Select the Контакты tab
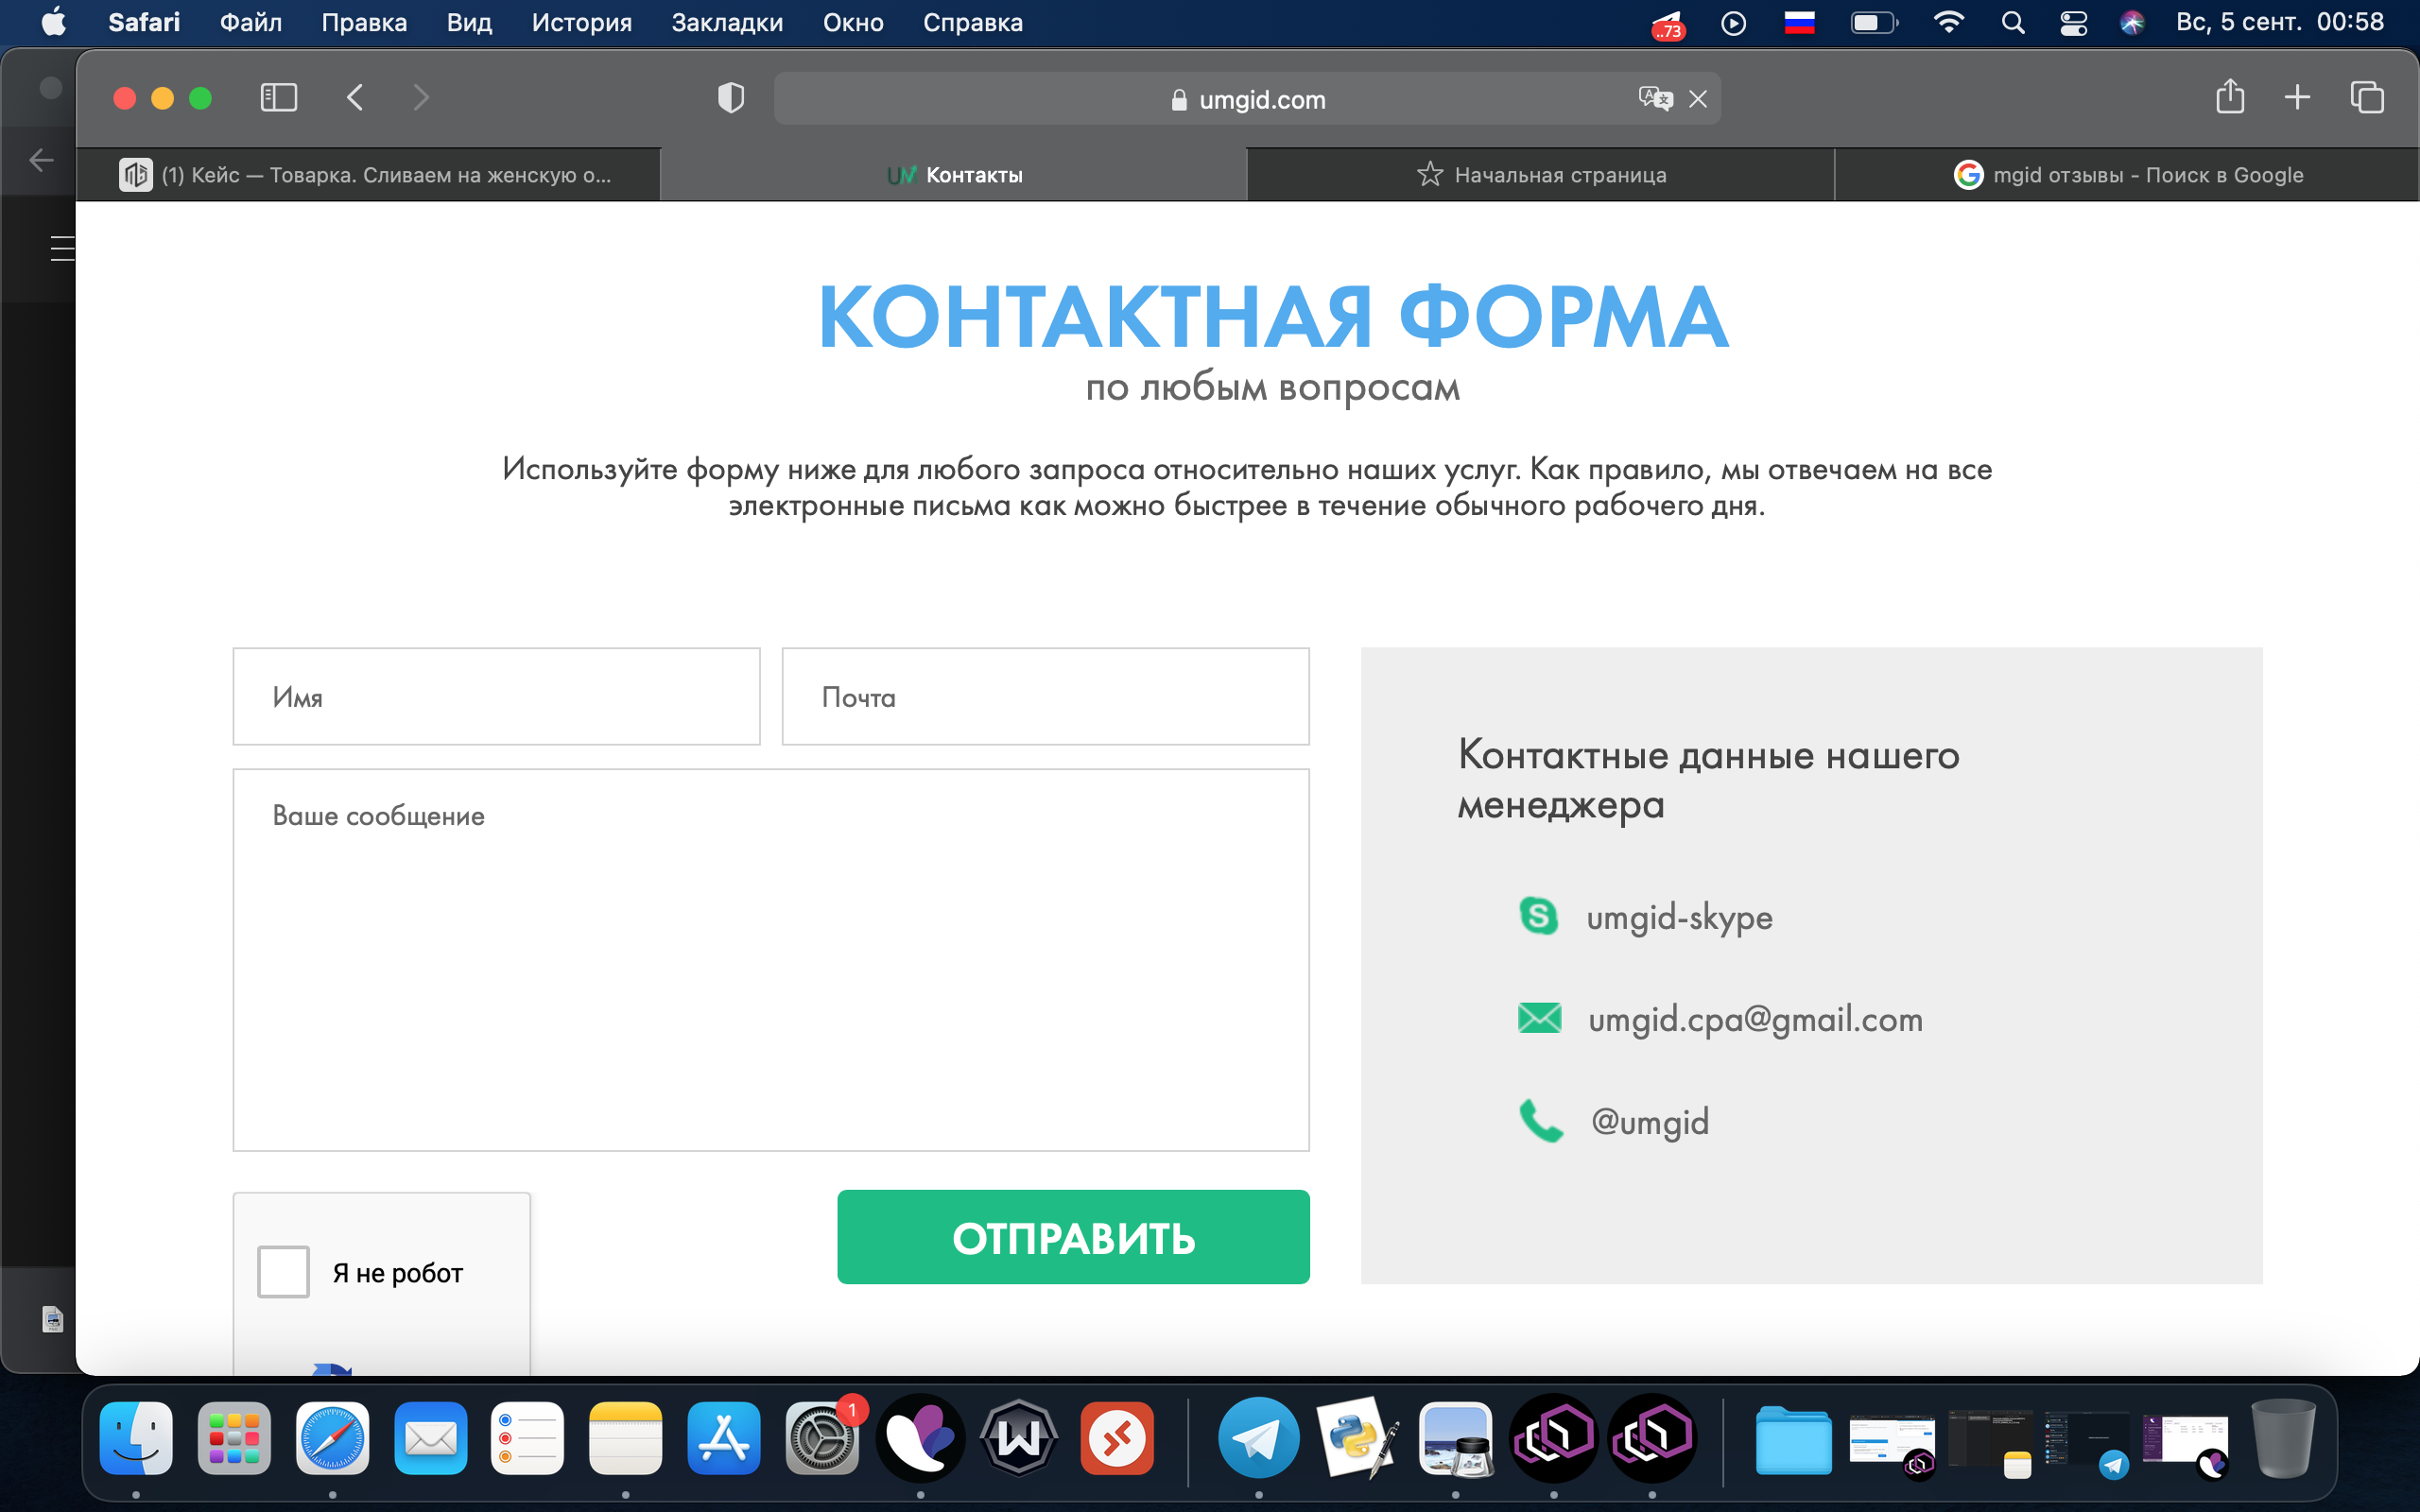 954,175
